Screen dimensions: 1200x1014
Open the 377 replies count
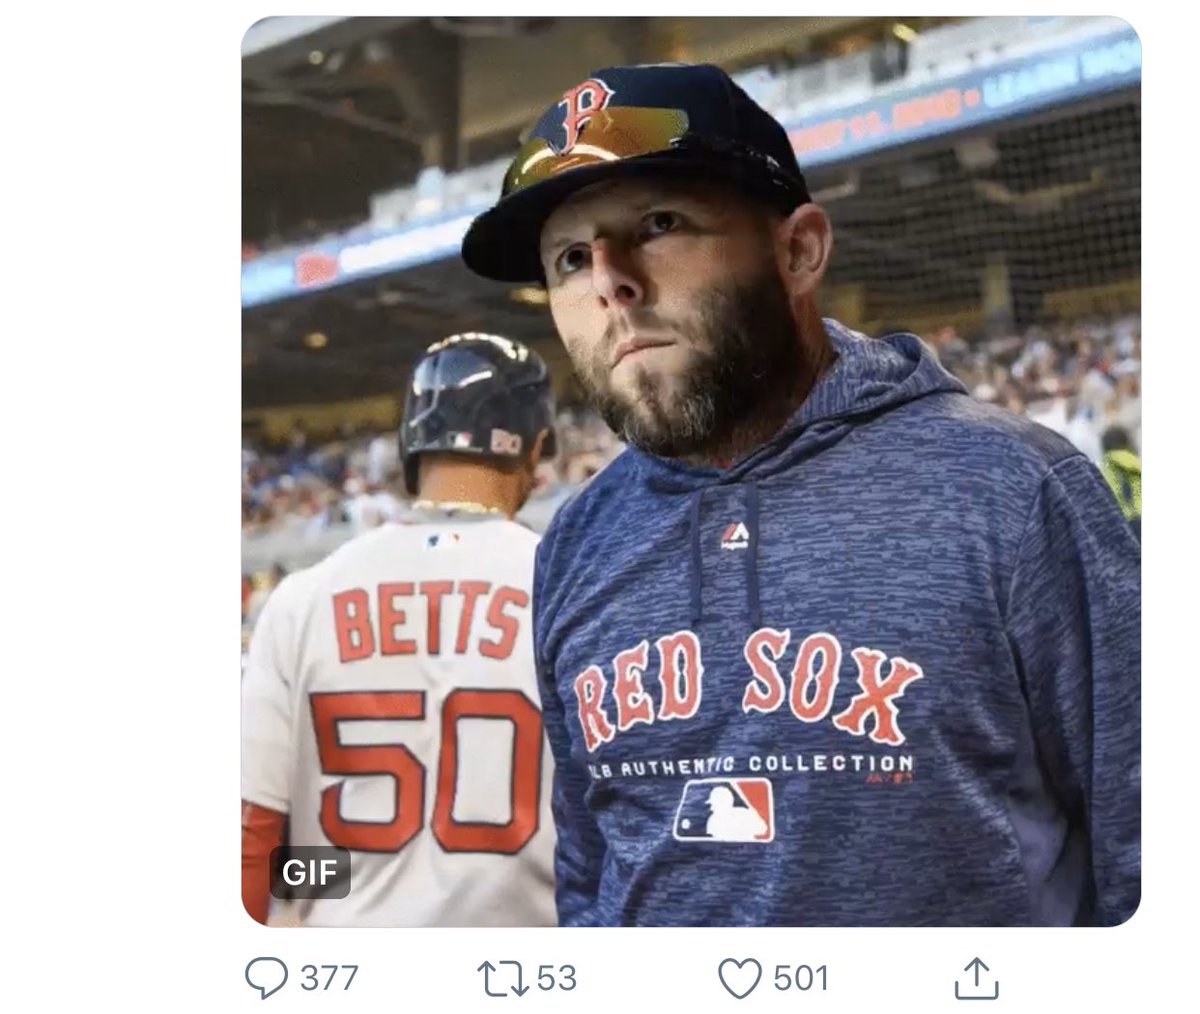[329, 978]
